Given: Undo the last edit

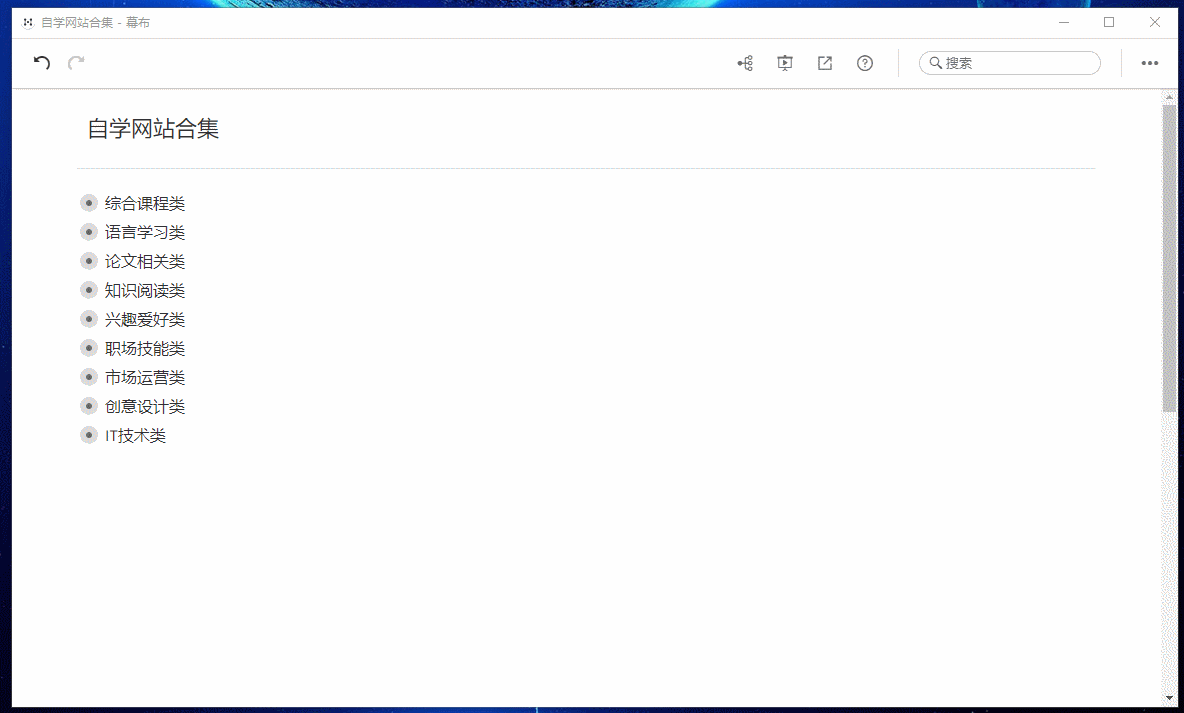Looking at the screenshot, I should point(42,63).
